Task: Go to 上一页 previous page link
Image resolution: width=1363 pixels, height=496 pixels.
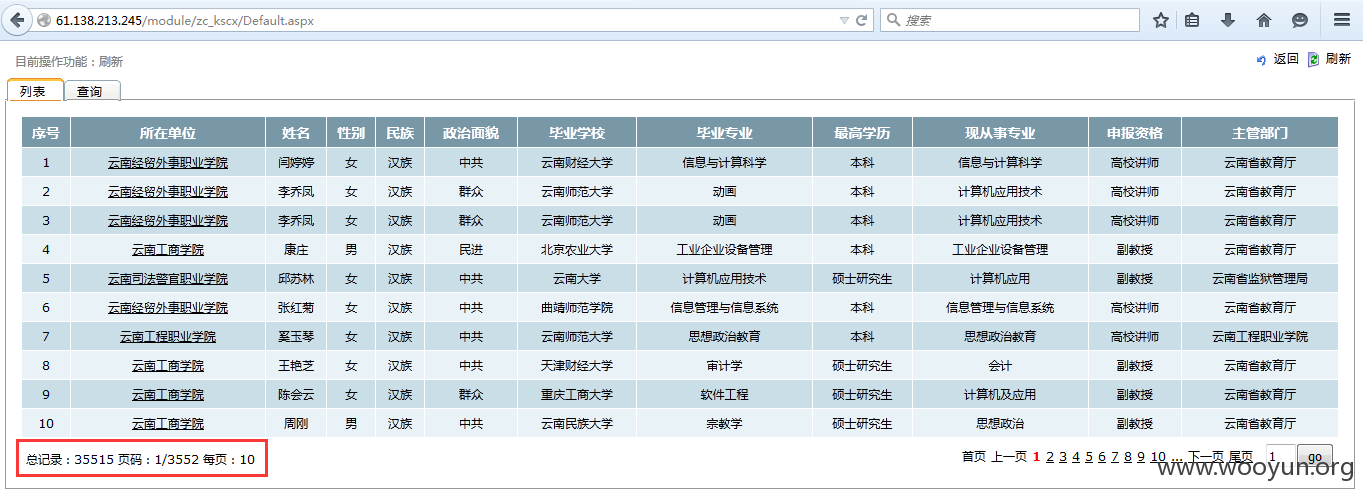Action: pos(1009,457)
